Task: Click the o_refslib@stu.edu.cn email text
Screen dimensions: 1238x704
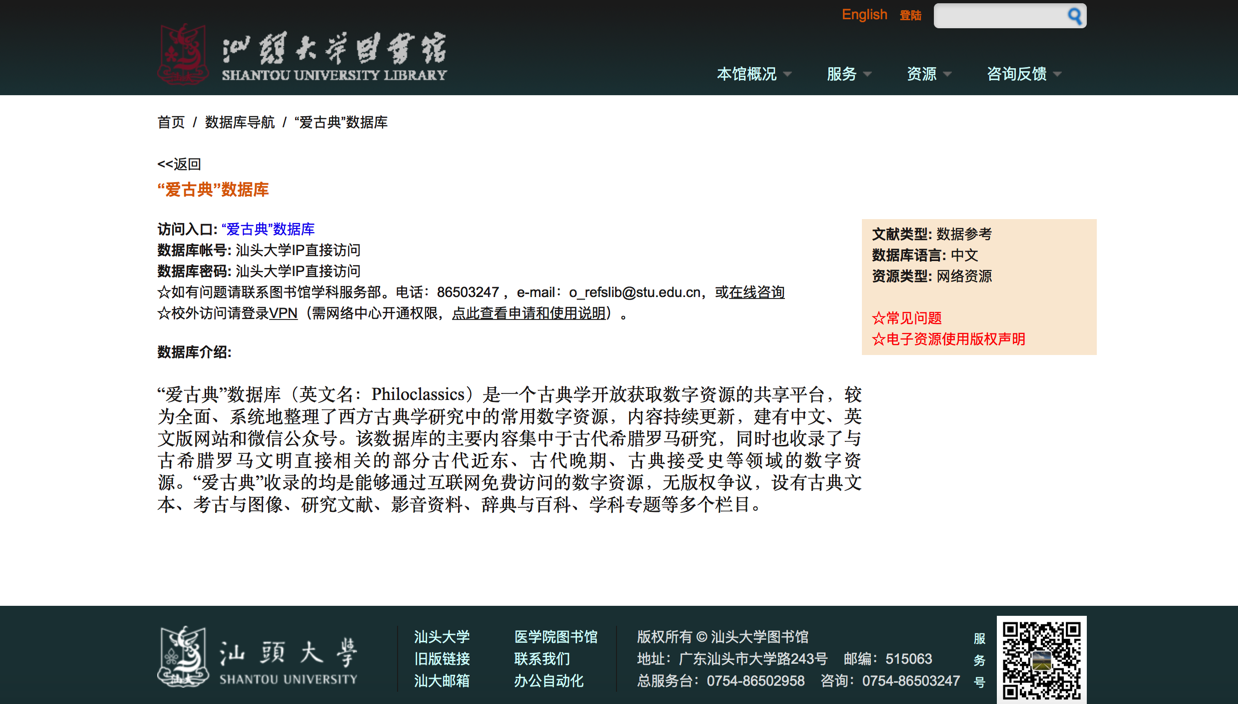Action: coord(635,292)
